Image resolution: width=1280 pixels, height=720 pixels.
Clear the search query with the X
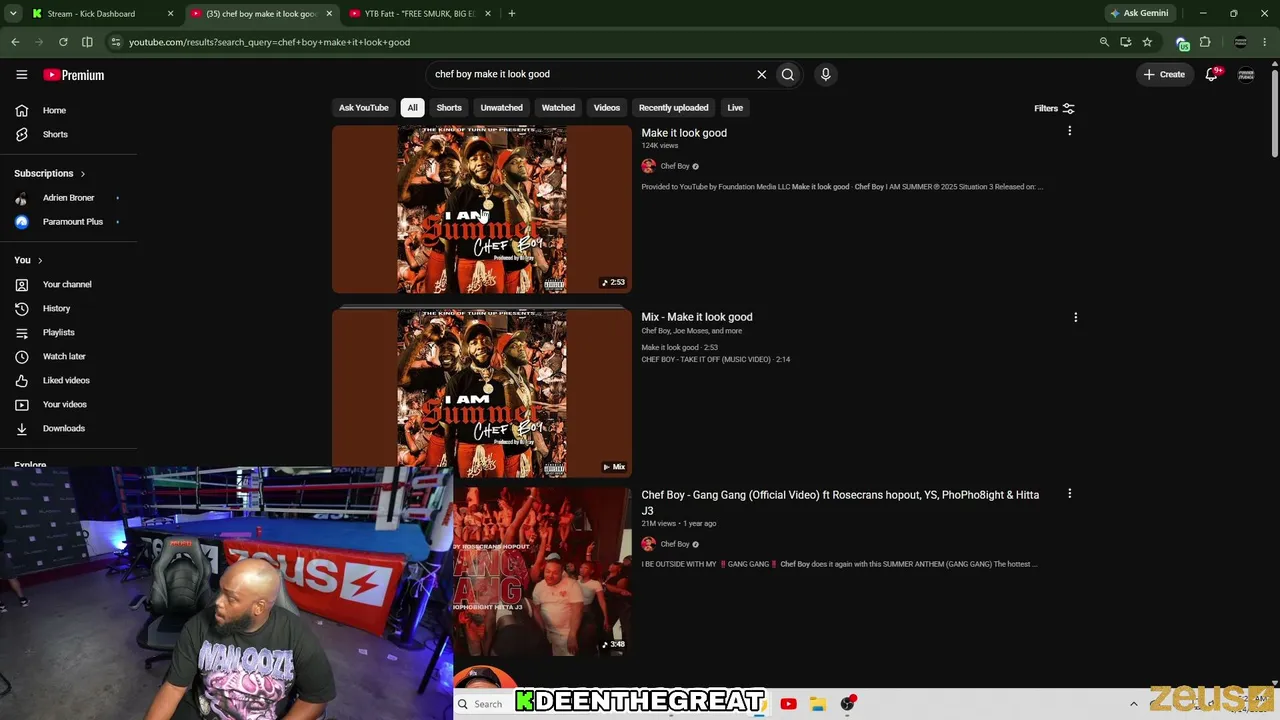[x=761, y=74]
